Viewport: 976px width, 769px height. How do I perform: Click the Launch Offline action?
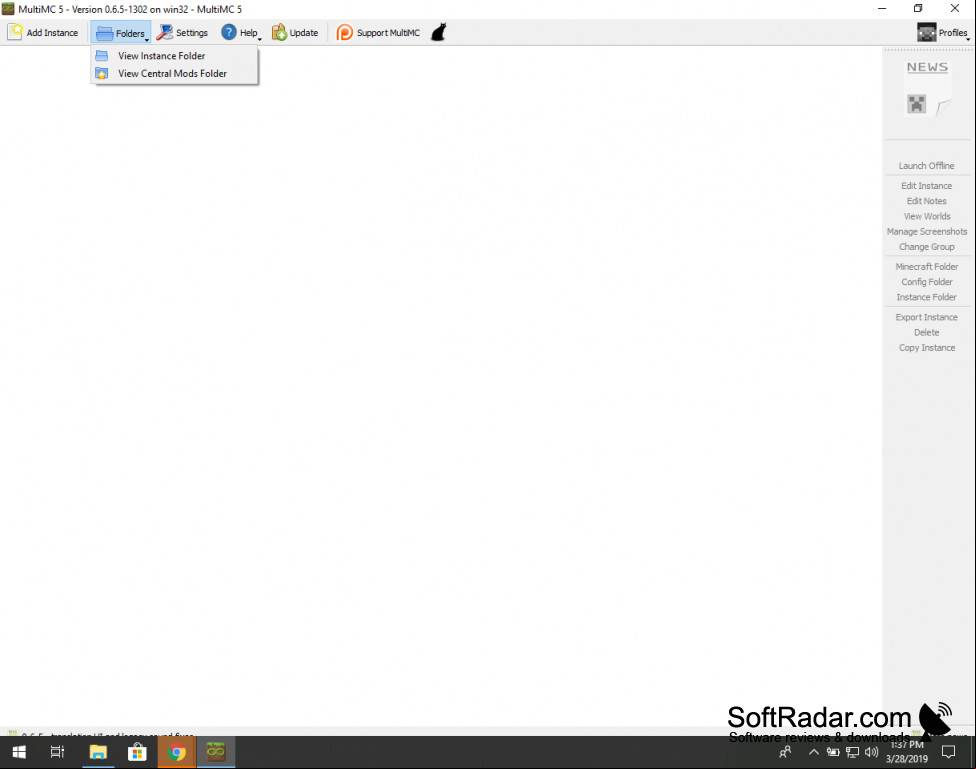[x=926, y=166]
